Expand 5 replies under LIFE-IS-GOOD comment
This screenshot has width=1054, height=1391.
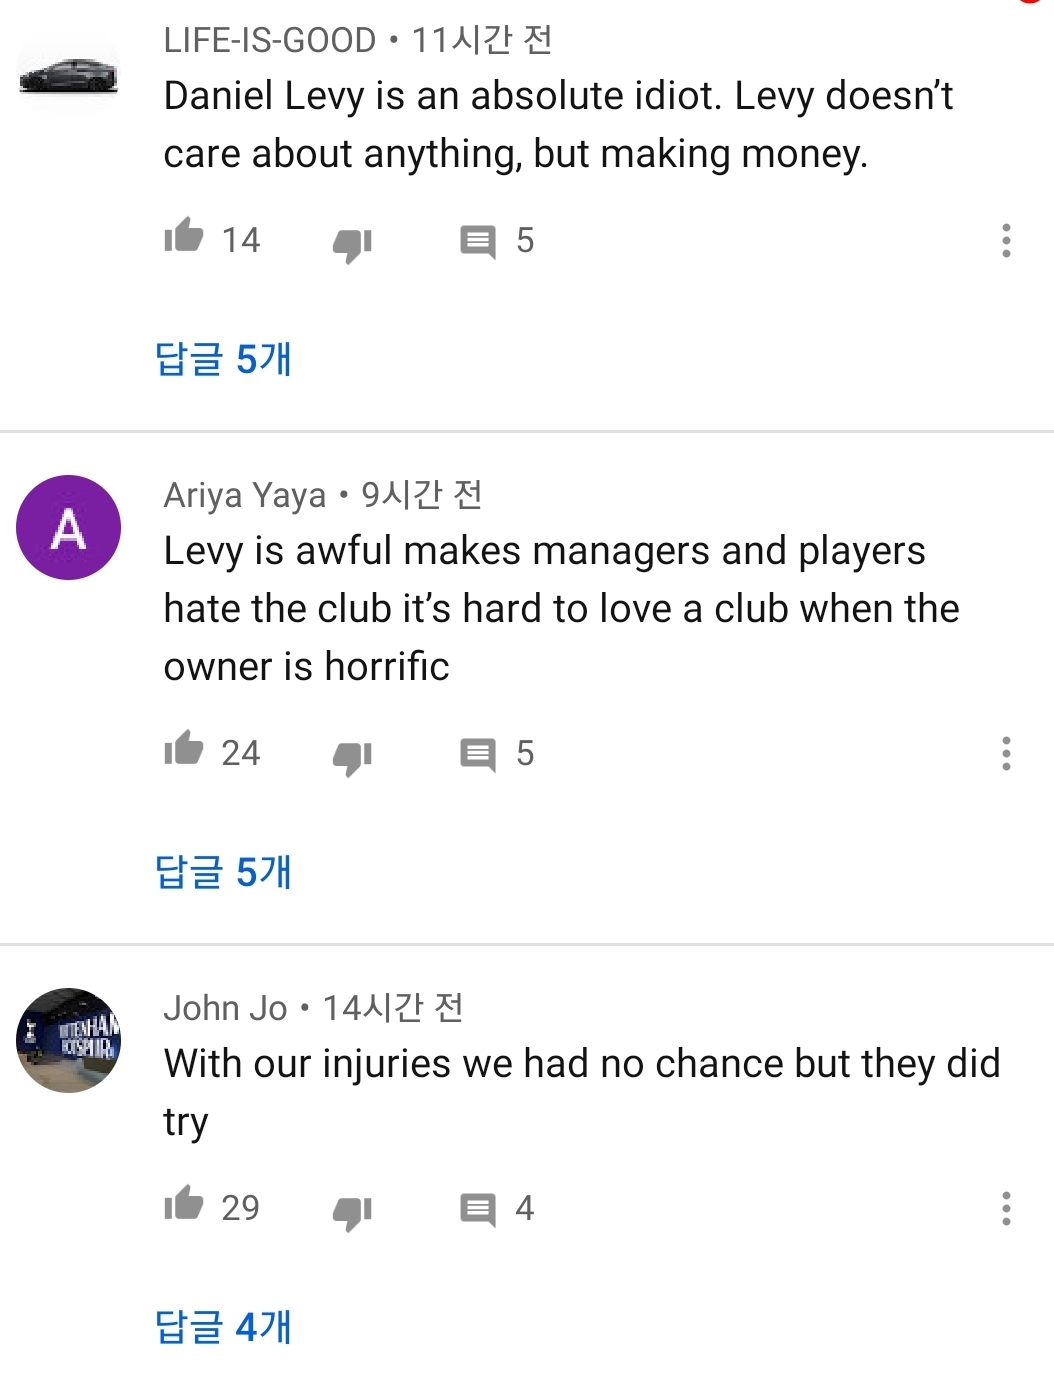[223, 359]
